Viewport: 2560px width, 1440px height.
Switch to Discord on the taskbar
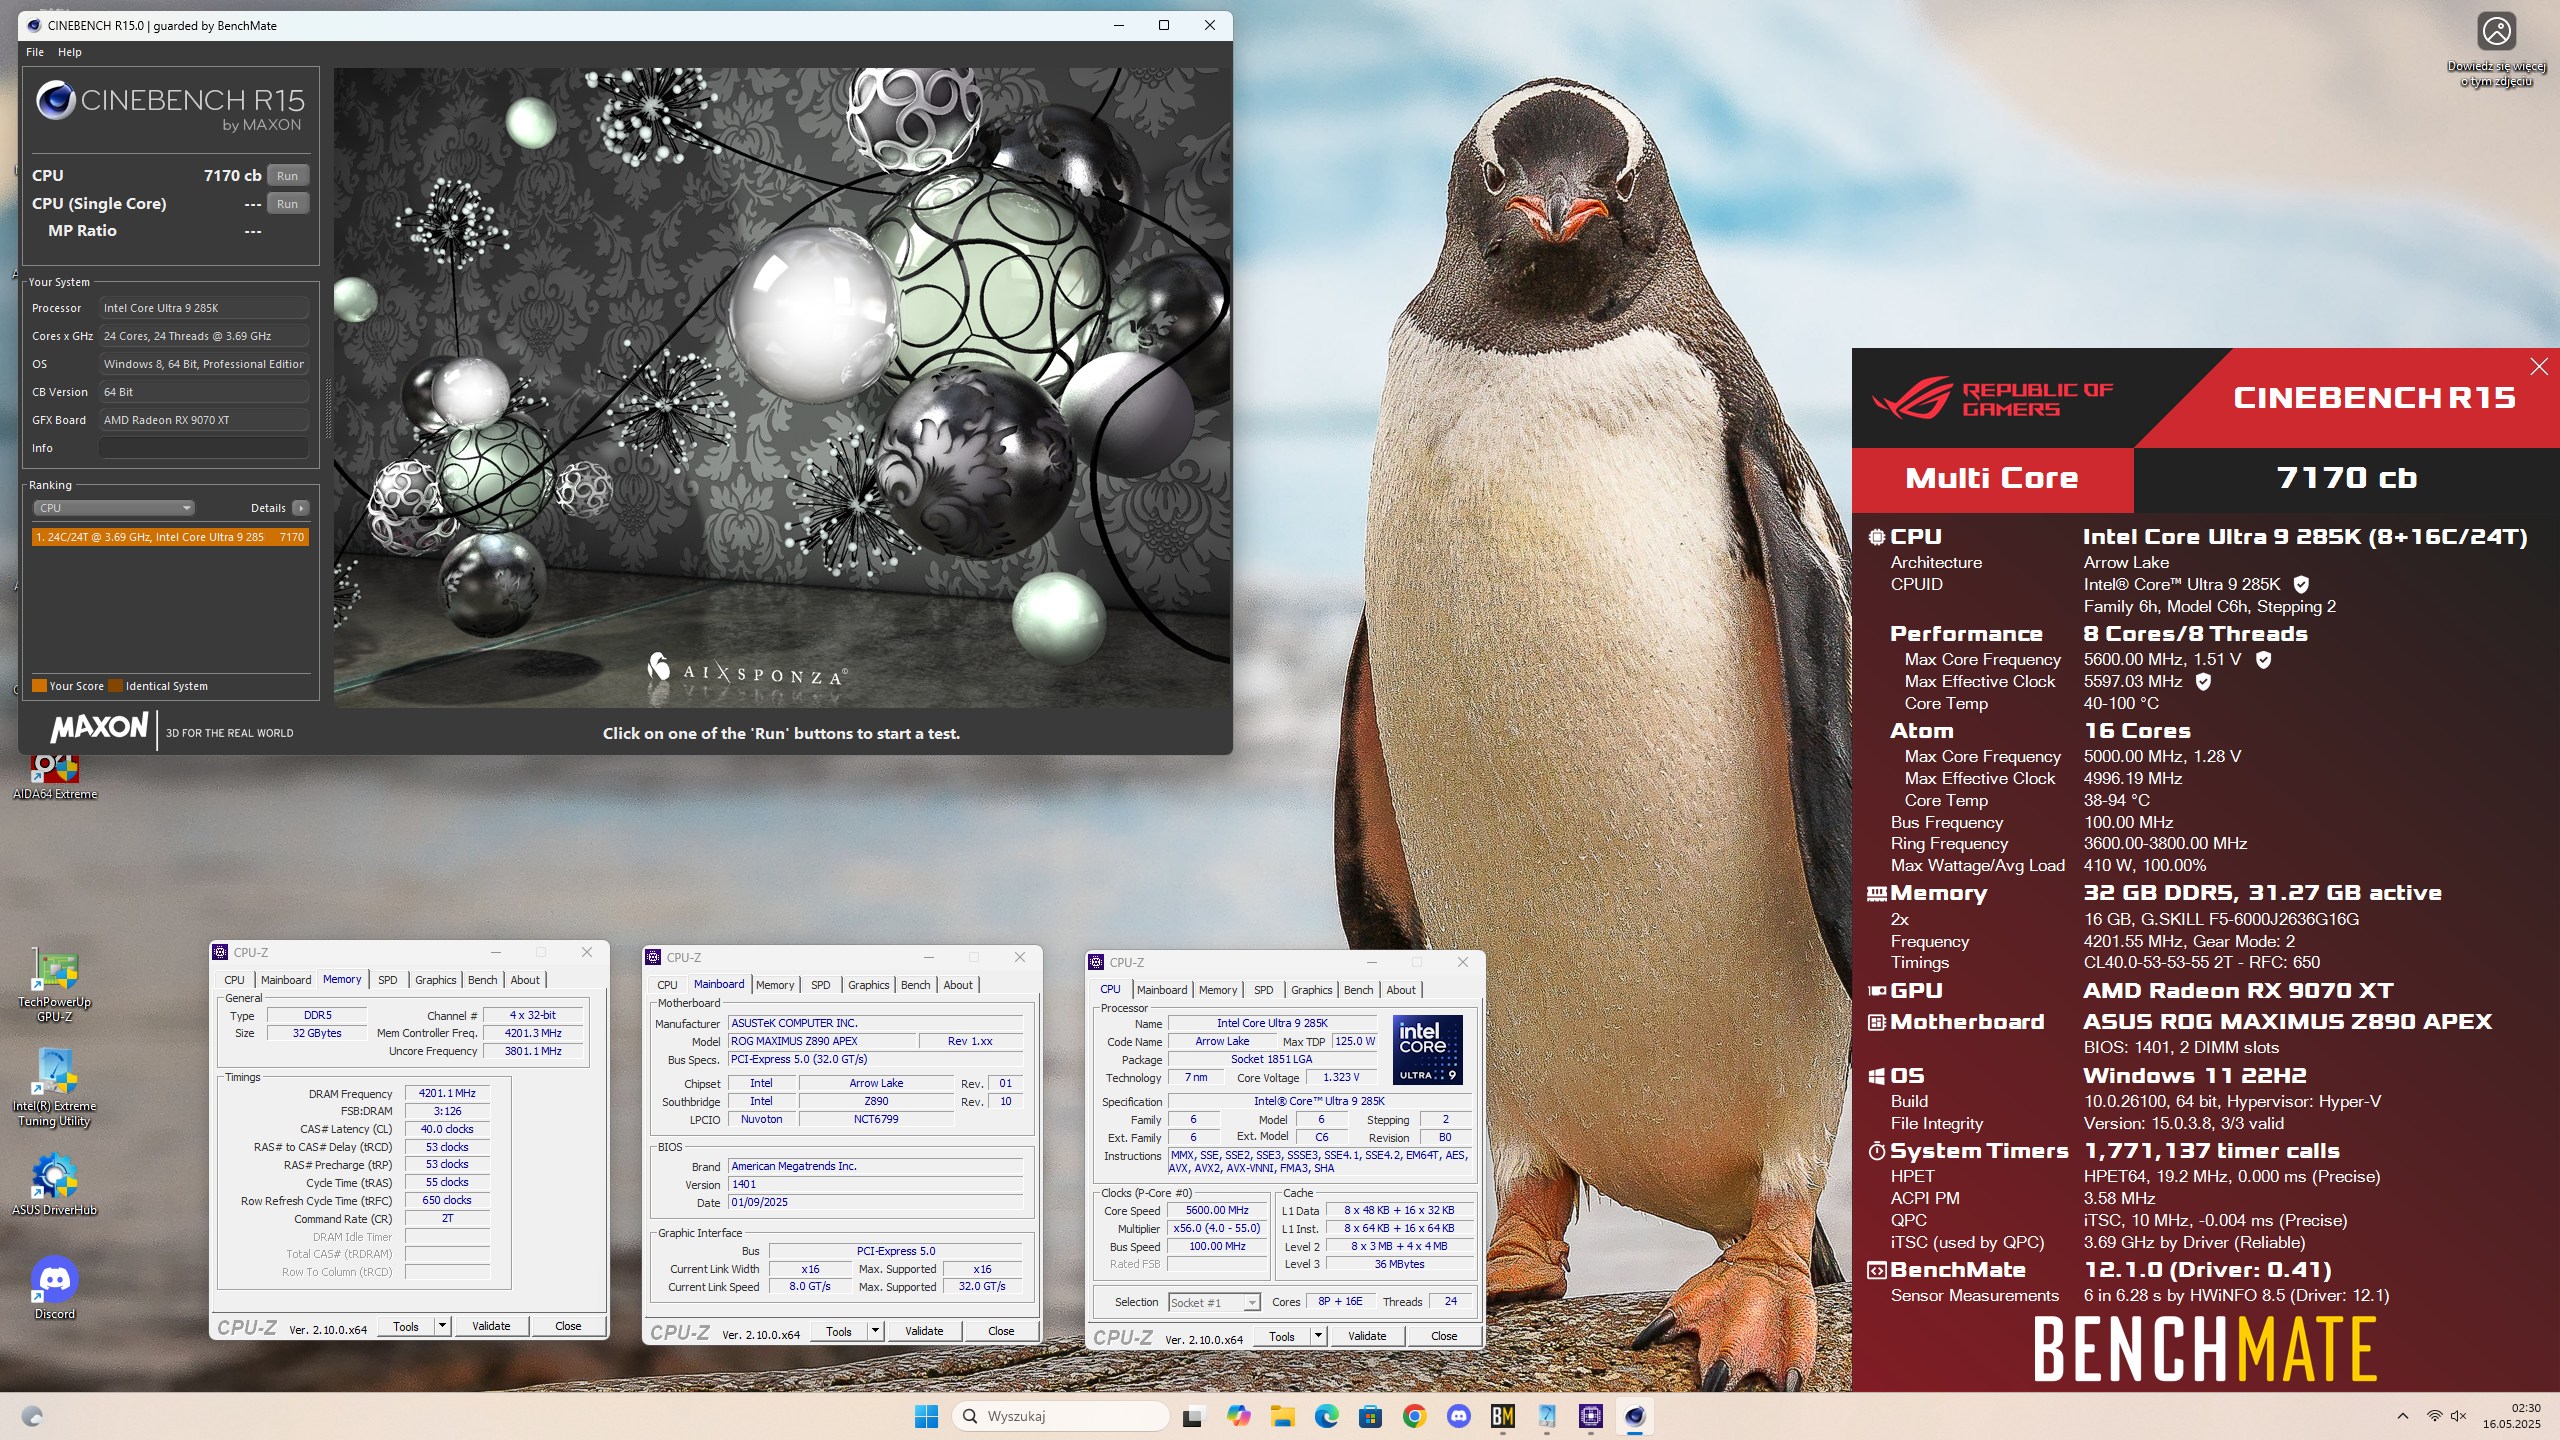(x=1458, y=1416)
